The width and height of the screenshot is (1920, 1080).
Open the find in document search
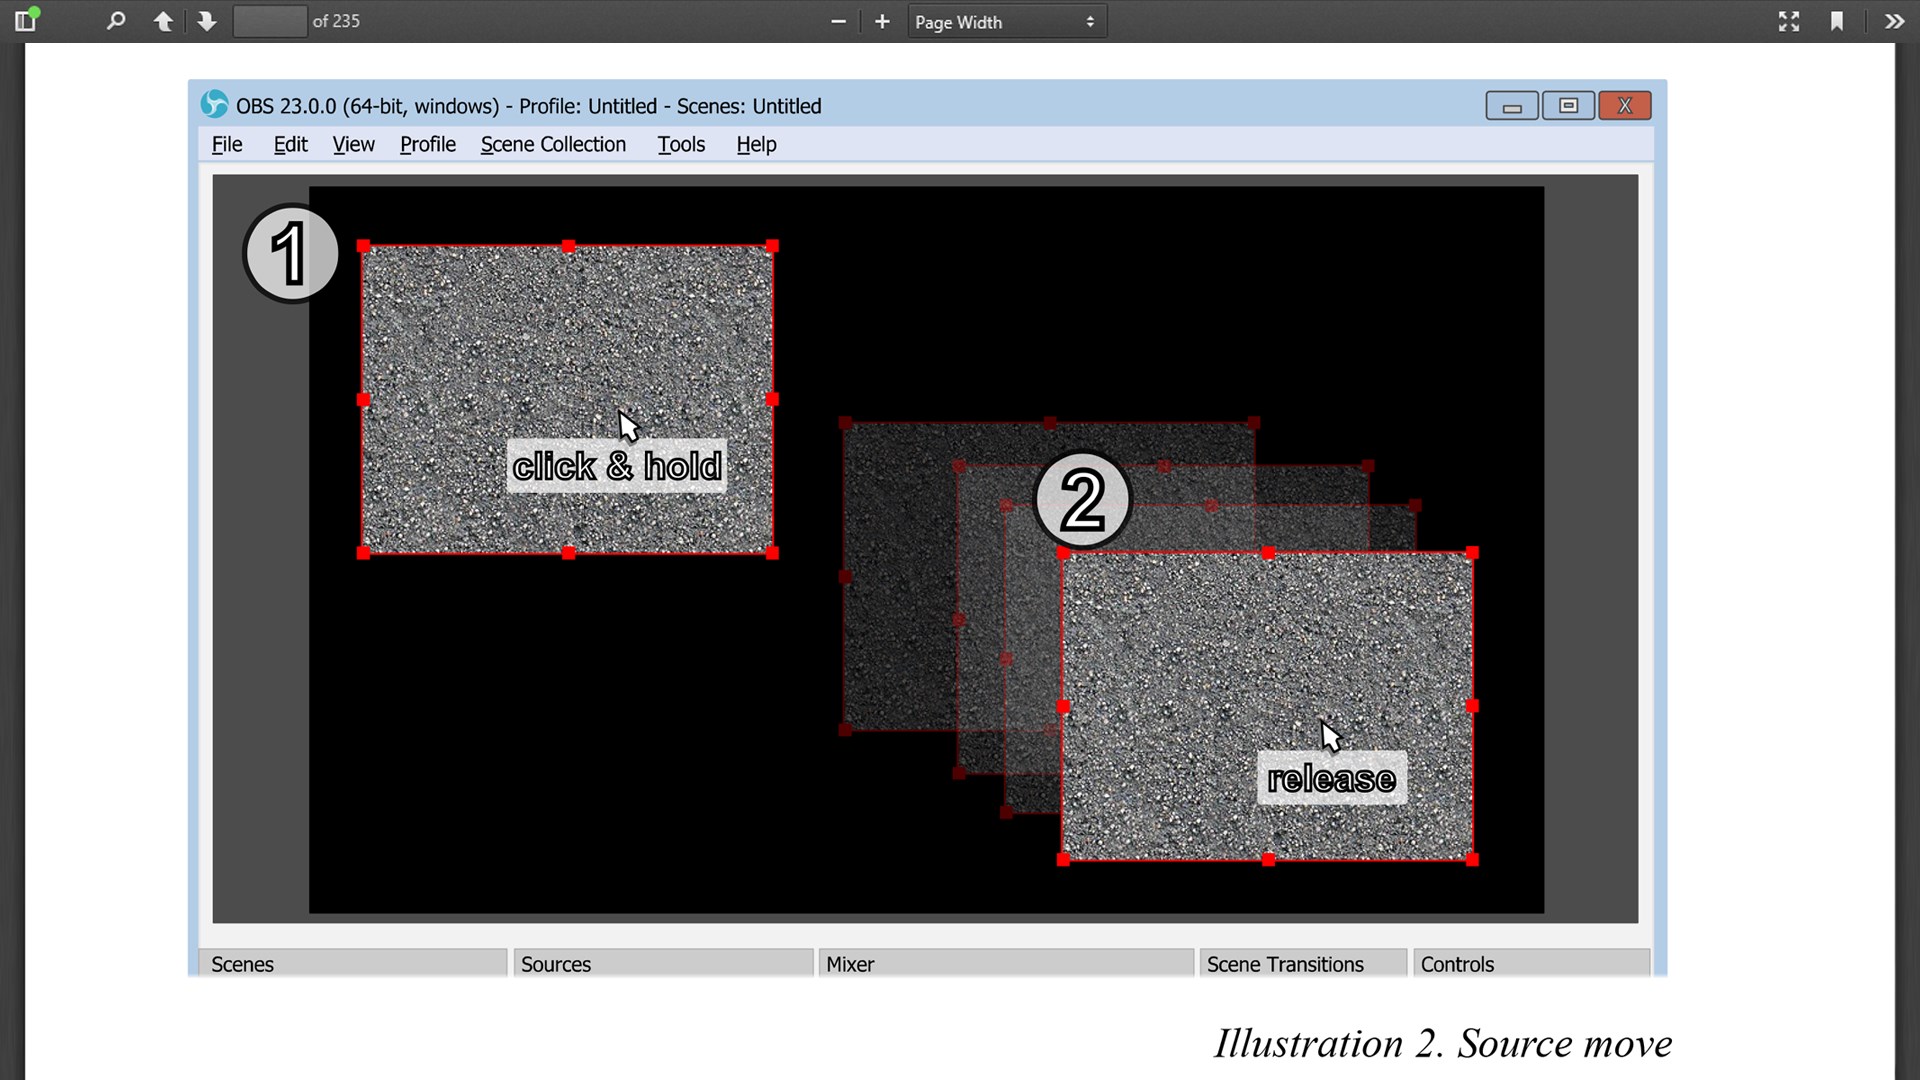[116, 21]
